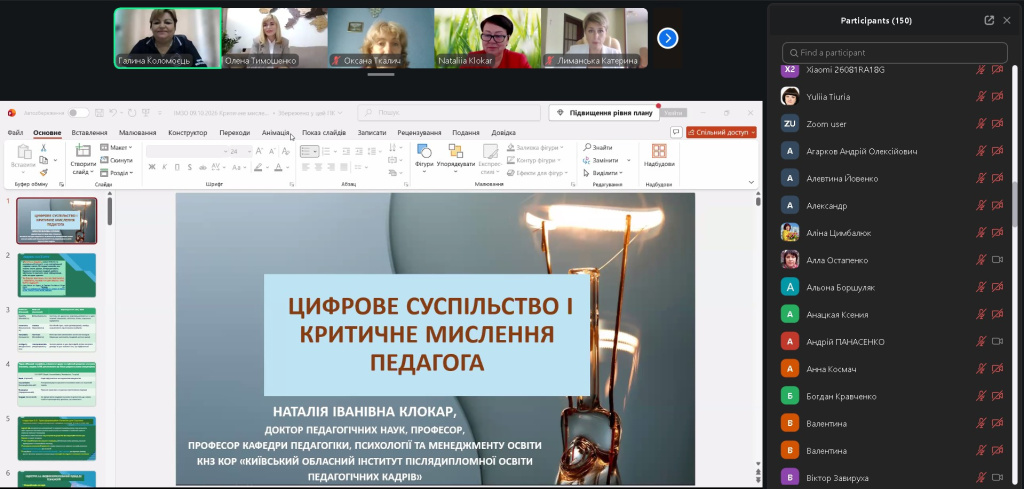
Task: Click the text highlight color pen
Action: click(258, 167)
